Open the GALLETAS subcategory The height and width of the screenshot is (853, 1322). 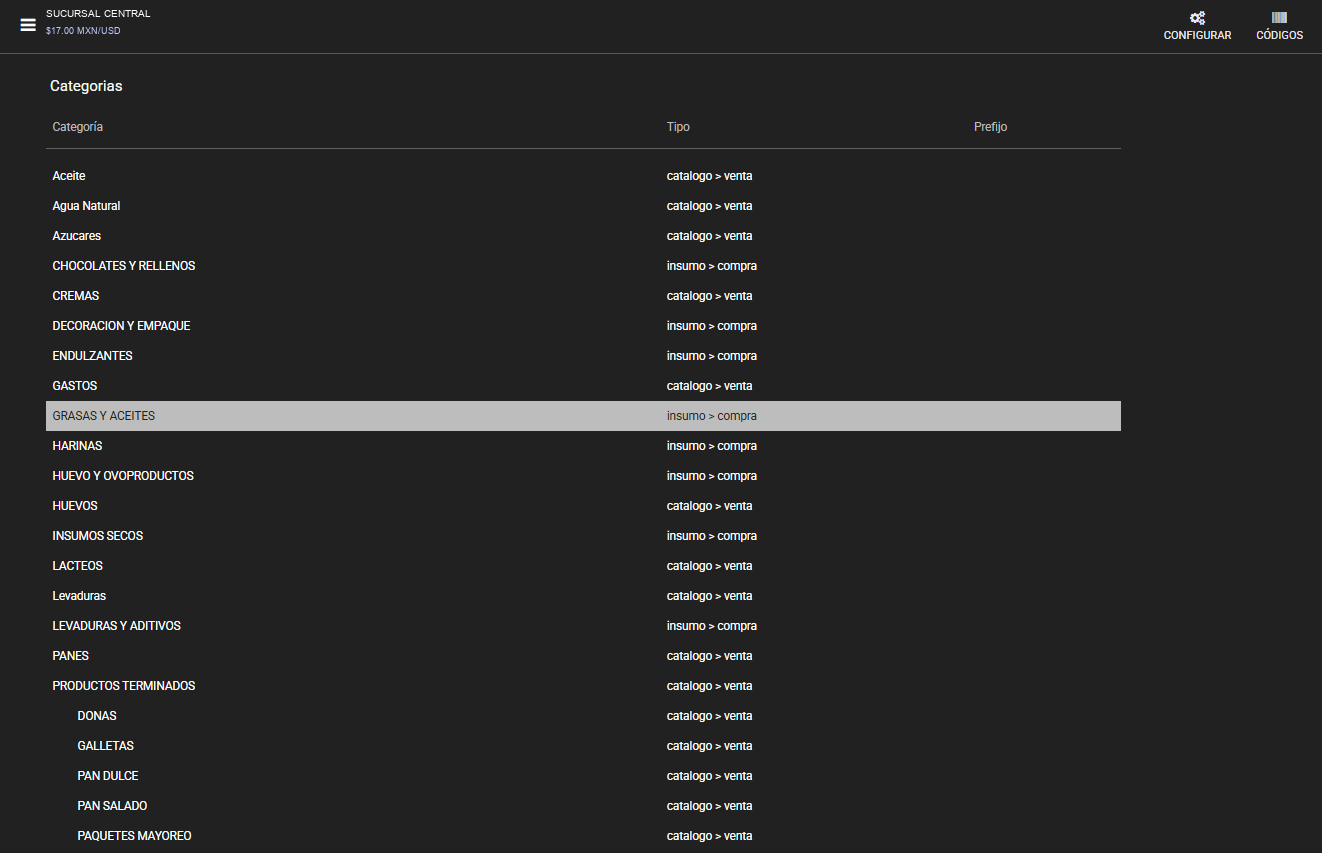point(583,746)
